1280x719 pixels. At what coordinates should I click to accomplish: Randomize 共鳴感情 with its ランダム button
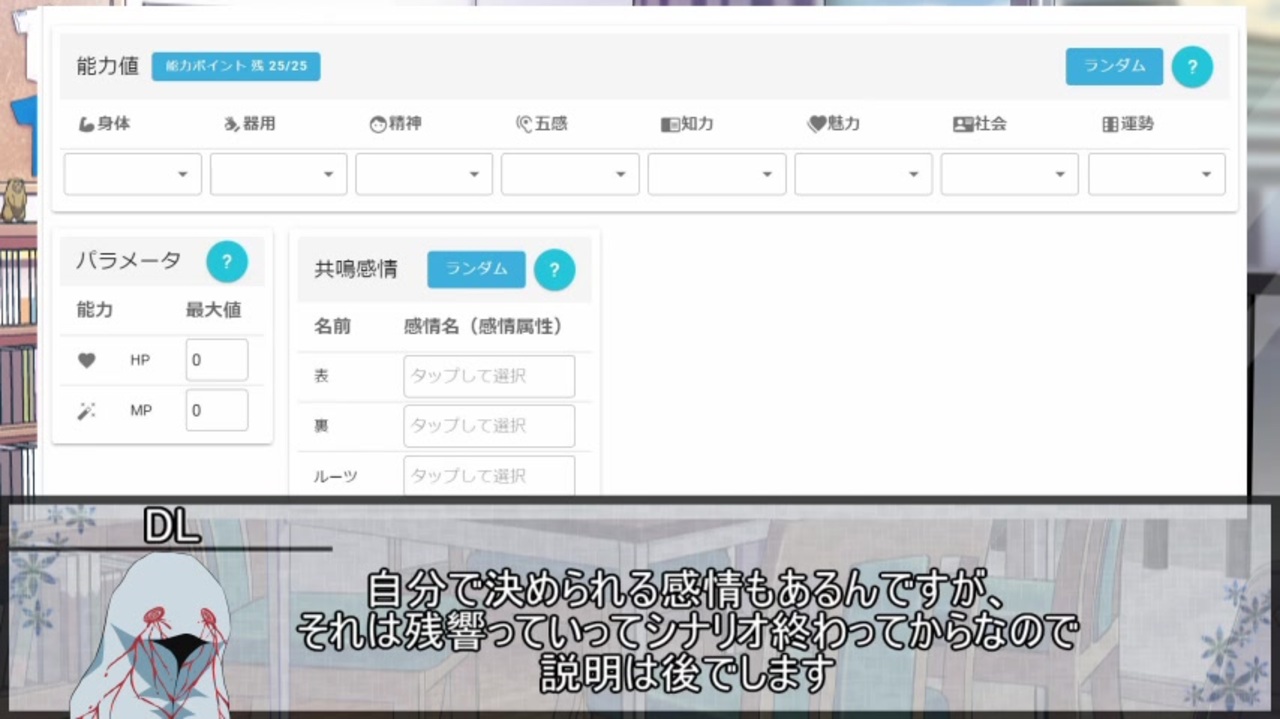(476, 269)
